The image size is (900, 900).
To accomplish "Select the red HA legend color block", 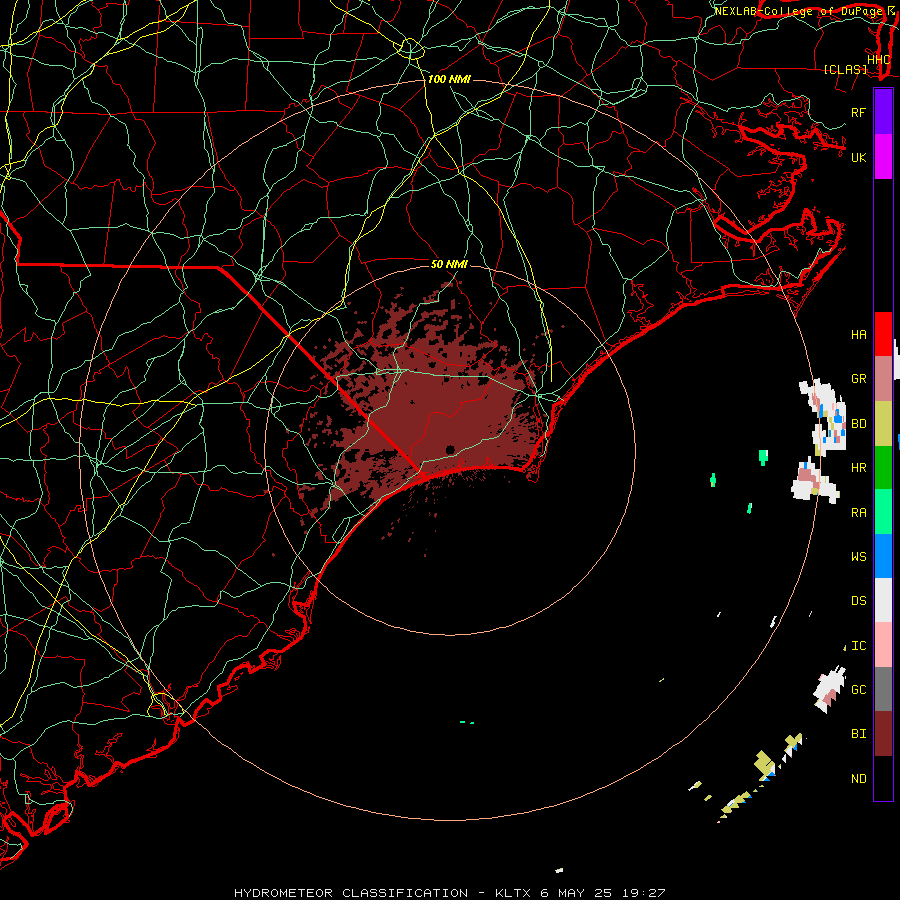I will coord(883,334).
